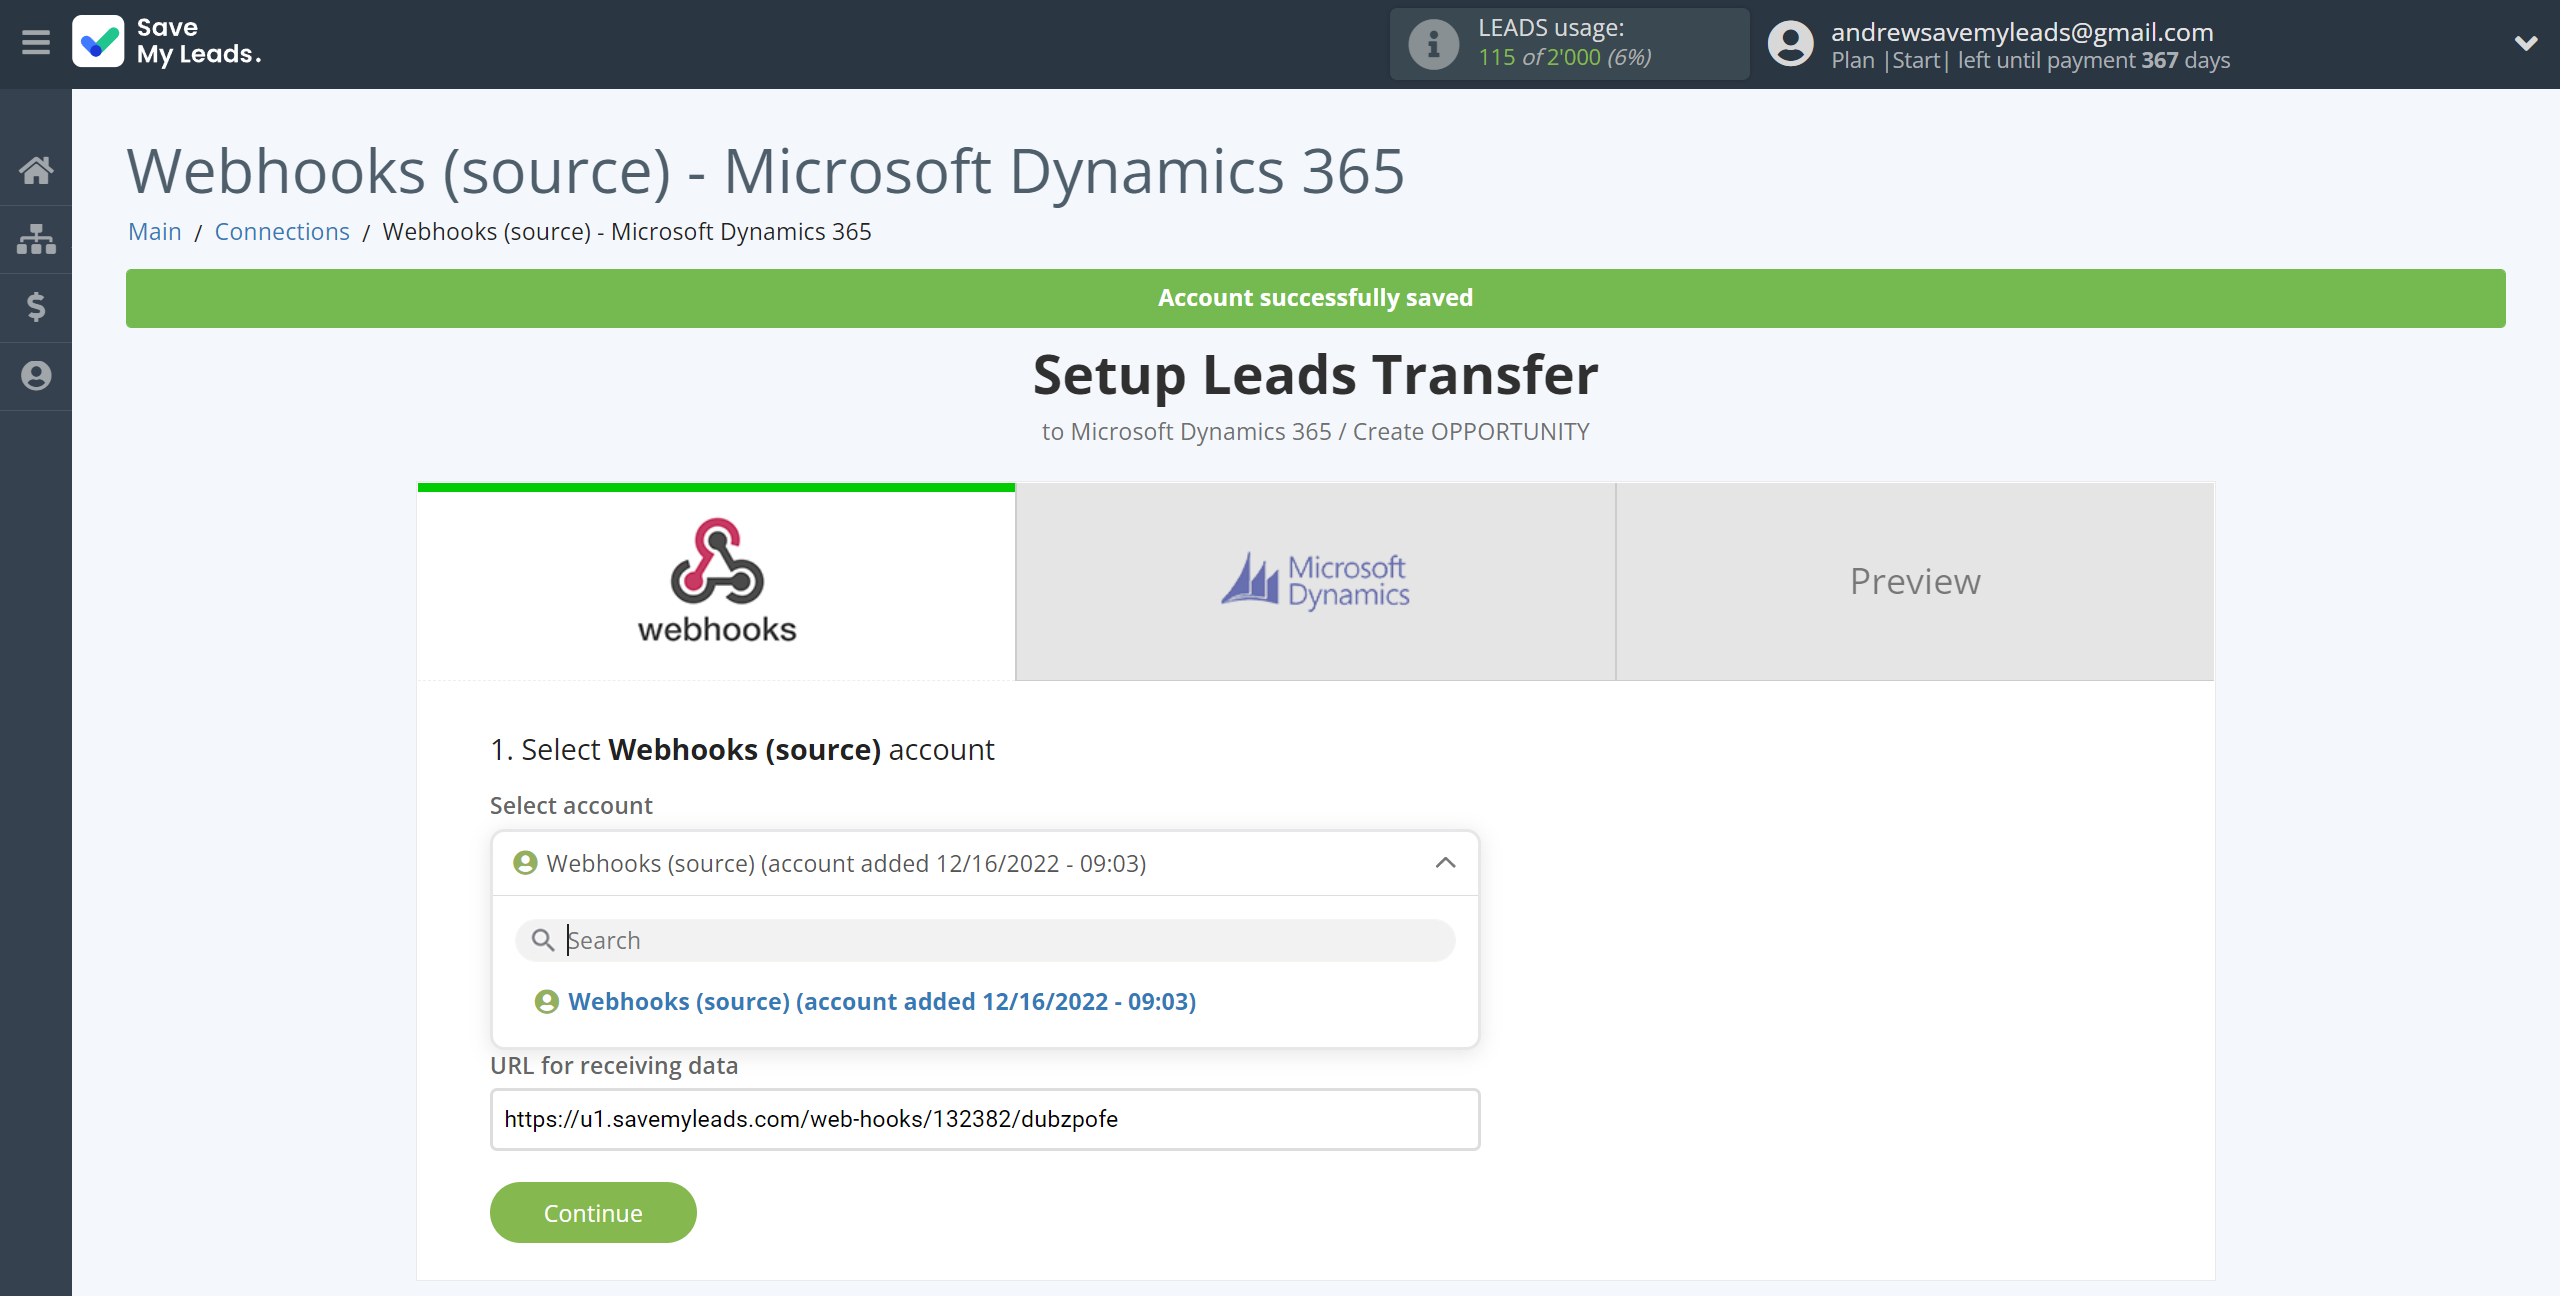Expand the account menu chevron in header

pyautogui.click(x=2526, y=43)
